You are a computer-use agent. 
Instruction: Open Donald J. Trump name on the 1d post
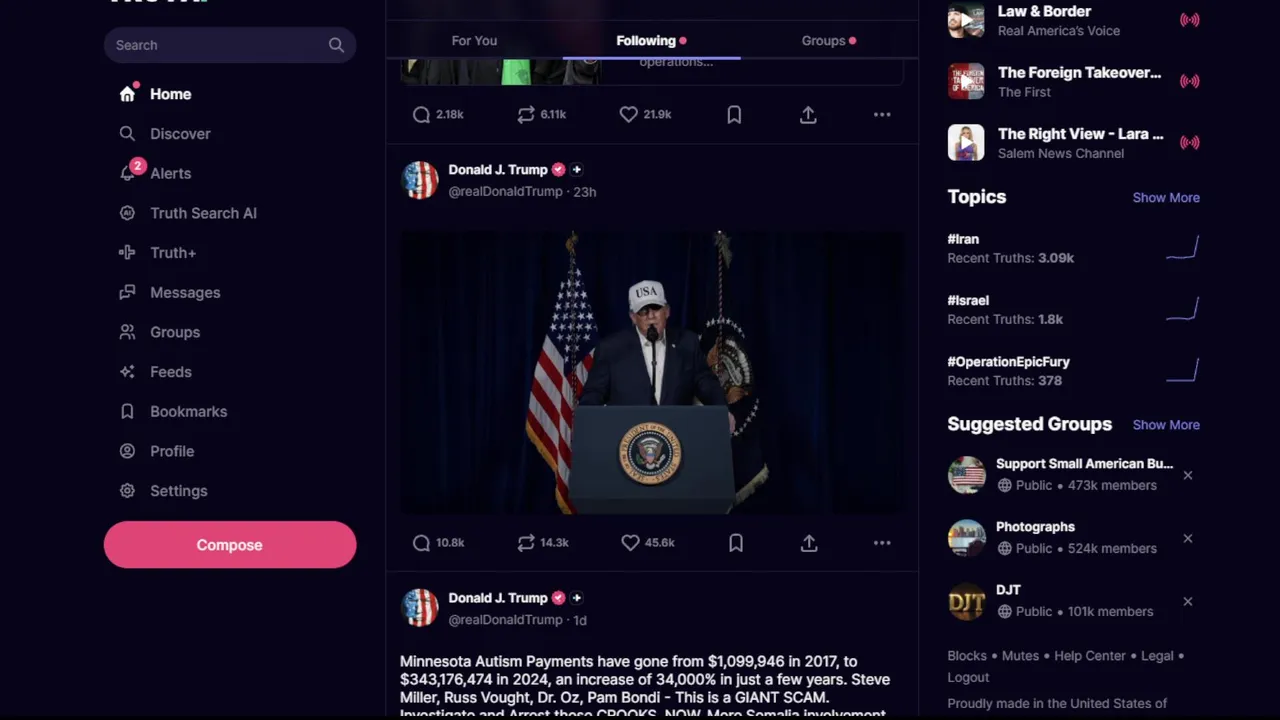[x=498, y=598]
